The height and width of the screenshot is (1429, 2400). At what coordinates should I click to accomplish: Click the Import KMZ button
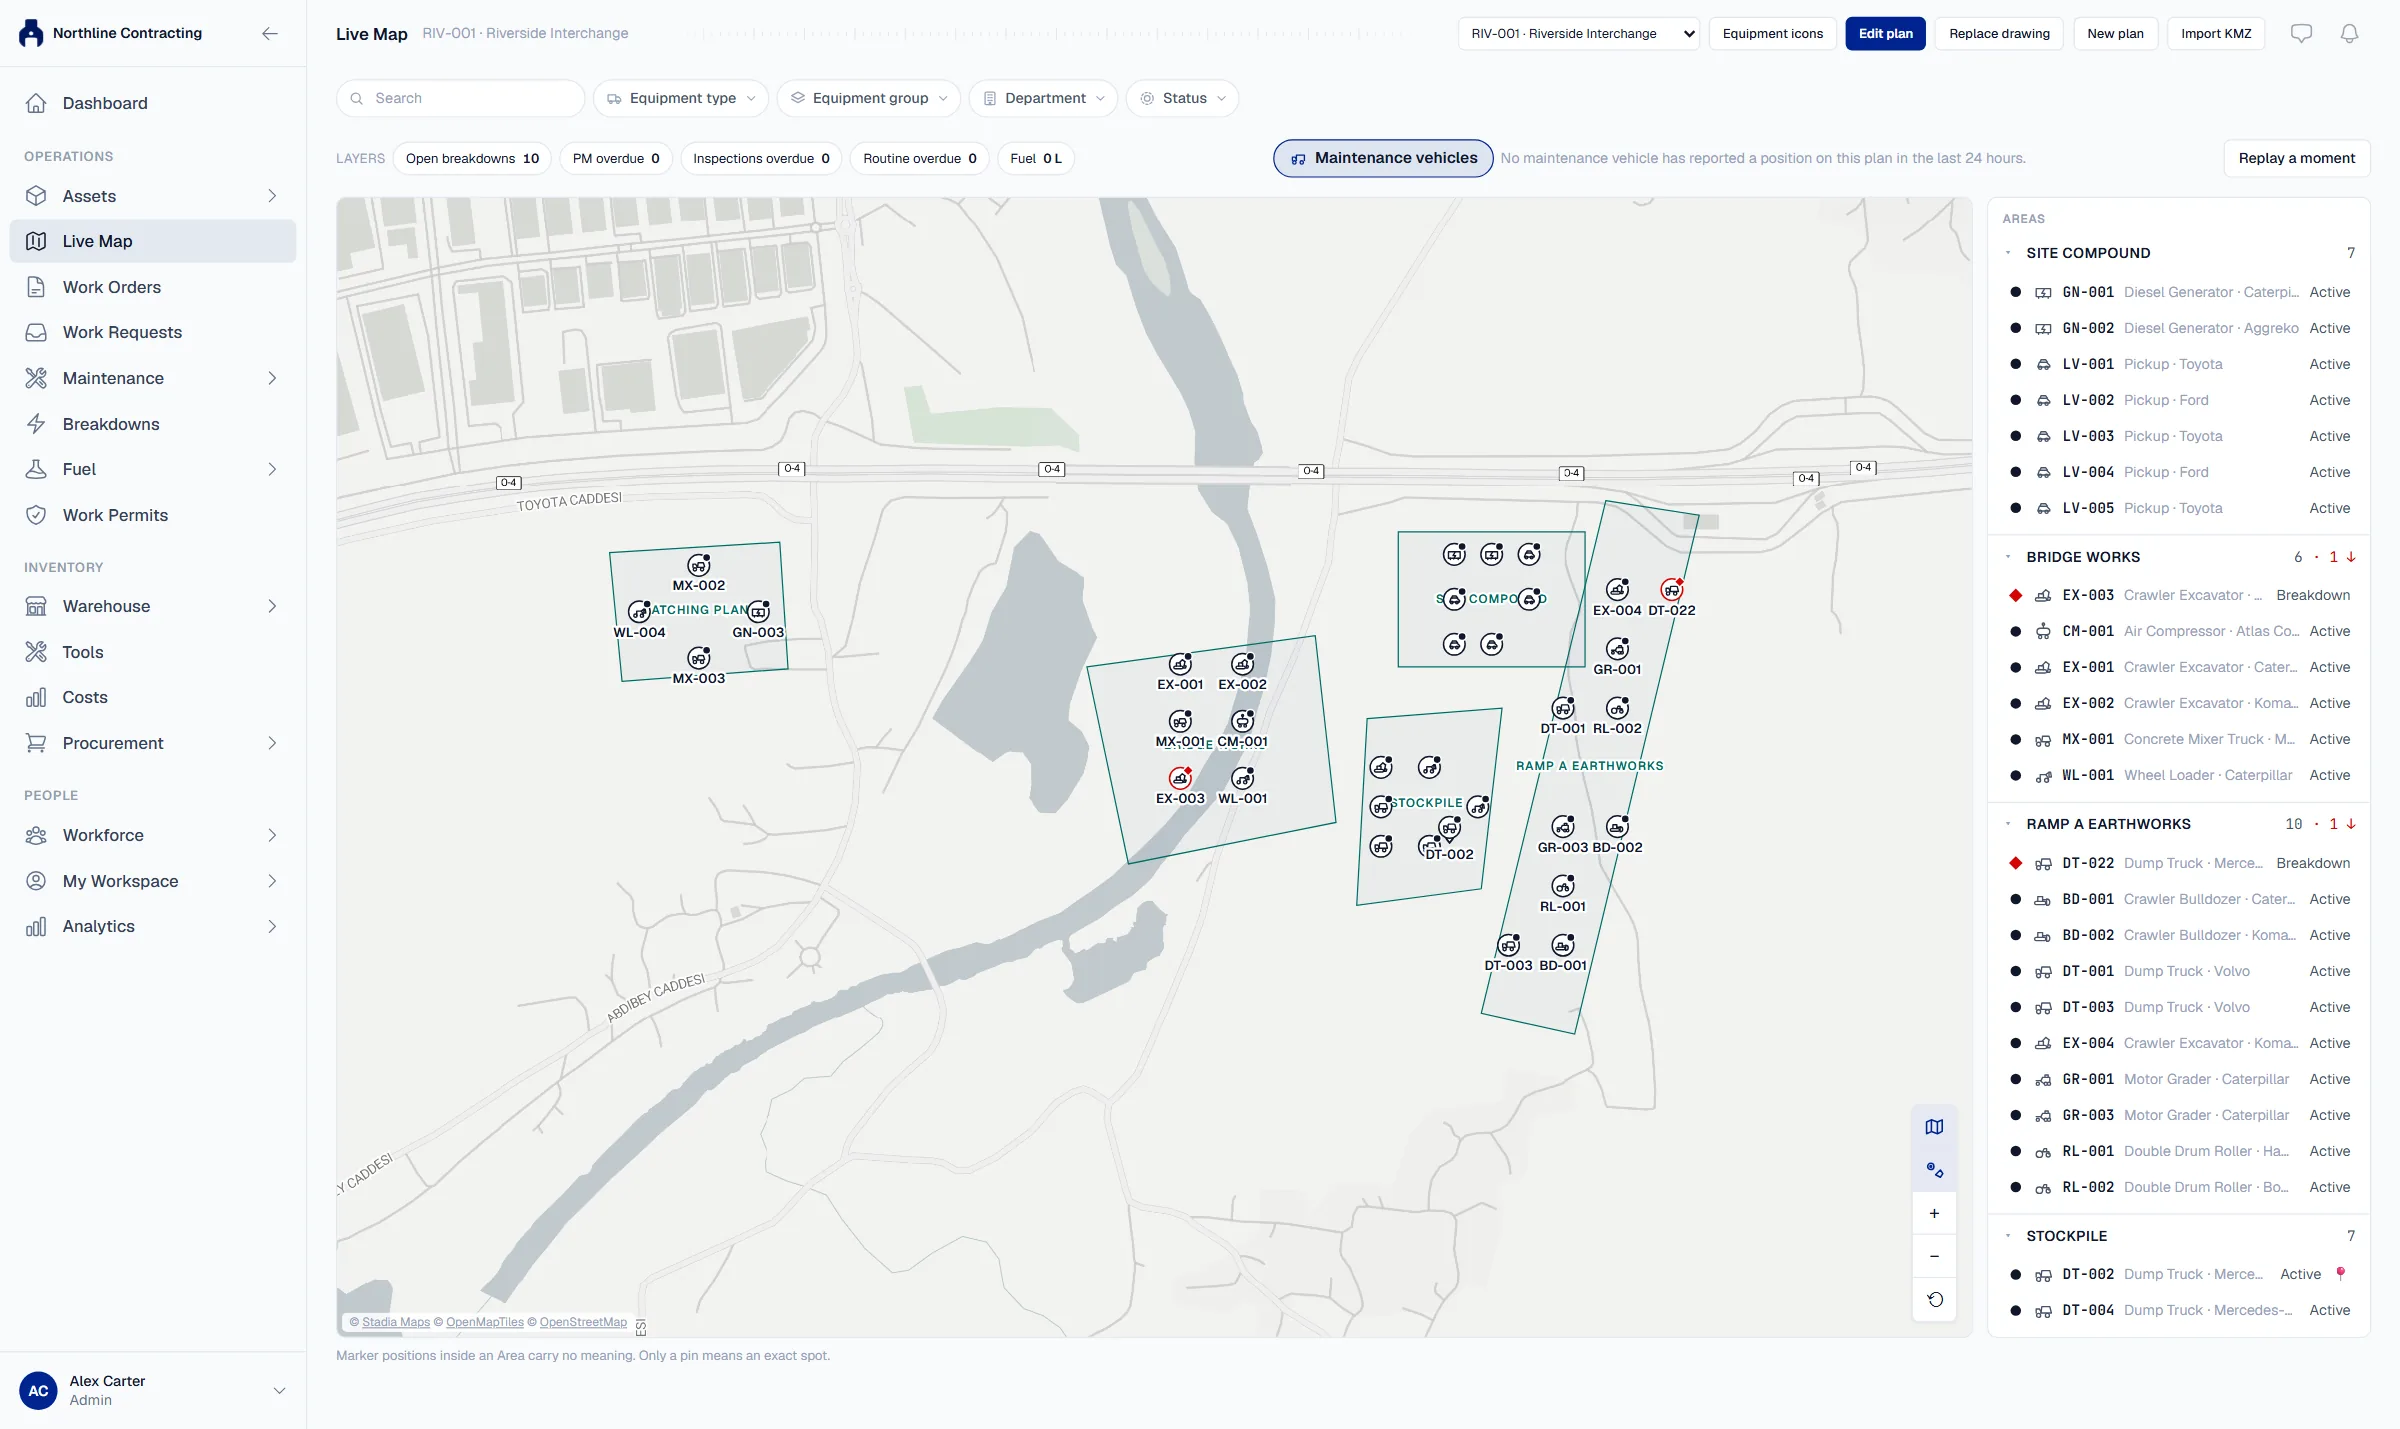pyautogui.click(x=2216, y=33)
